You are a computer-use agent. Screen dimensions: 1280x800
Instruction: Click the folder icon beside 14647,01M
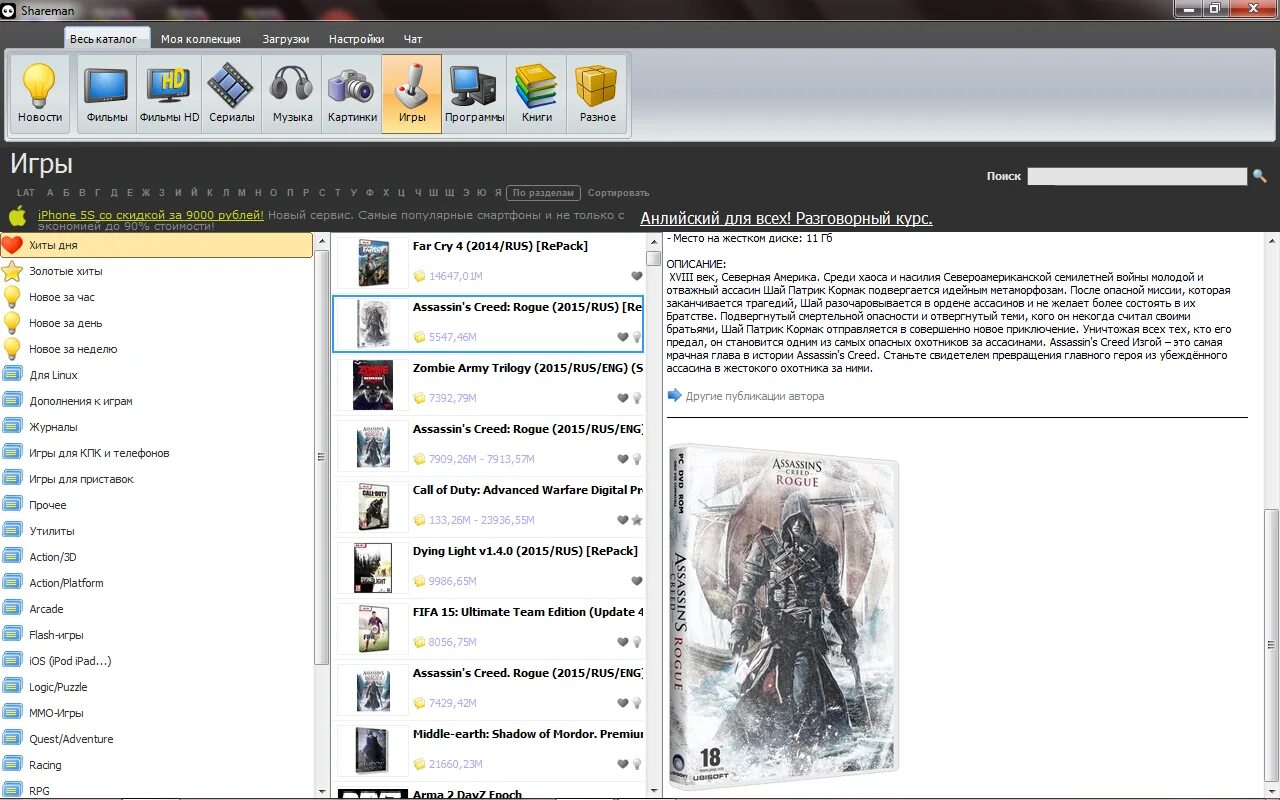[420, 276]
